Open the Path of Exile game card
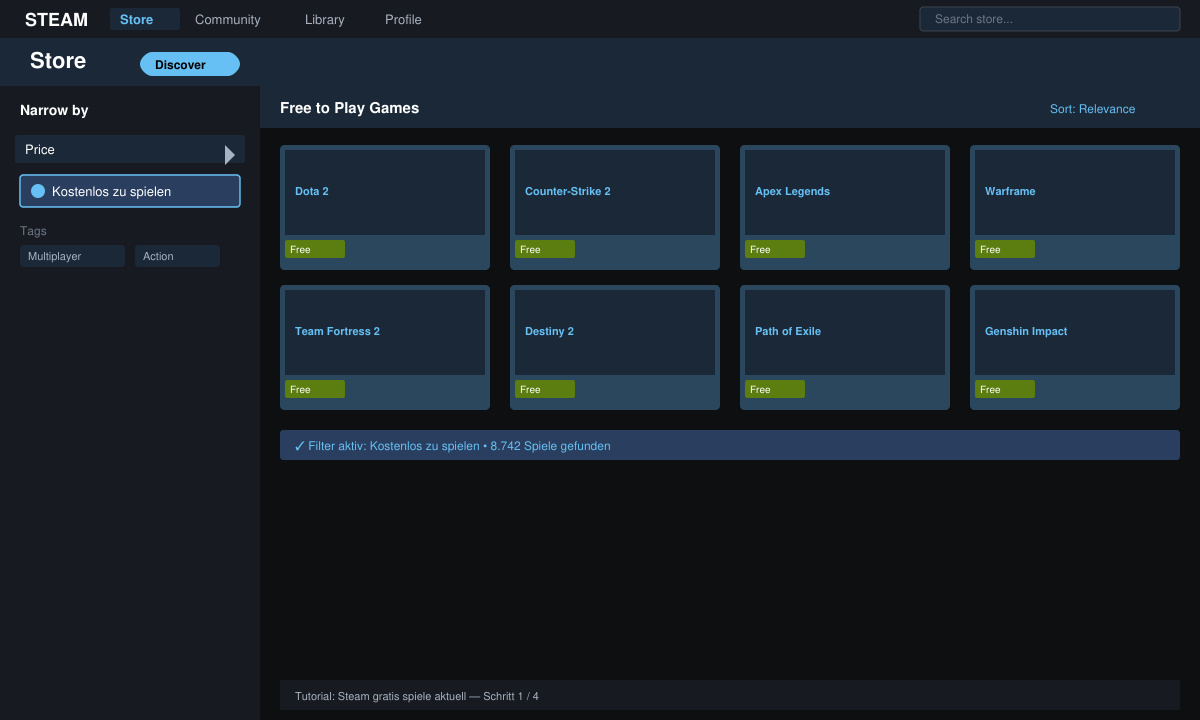 pyautogui.click(x=845, y=347)
